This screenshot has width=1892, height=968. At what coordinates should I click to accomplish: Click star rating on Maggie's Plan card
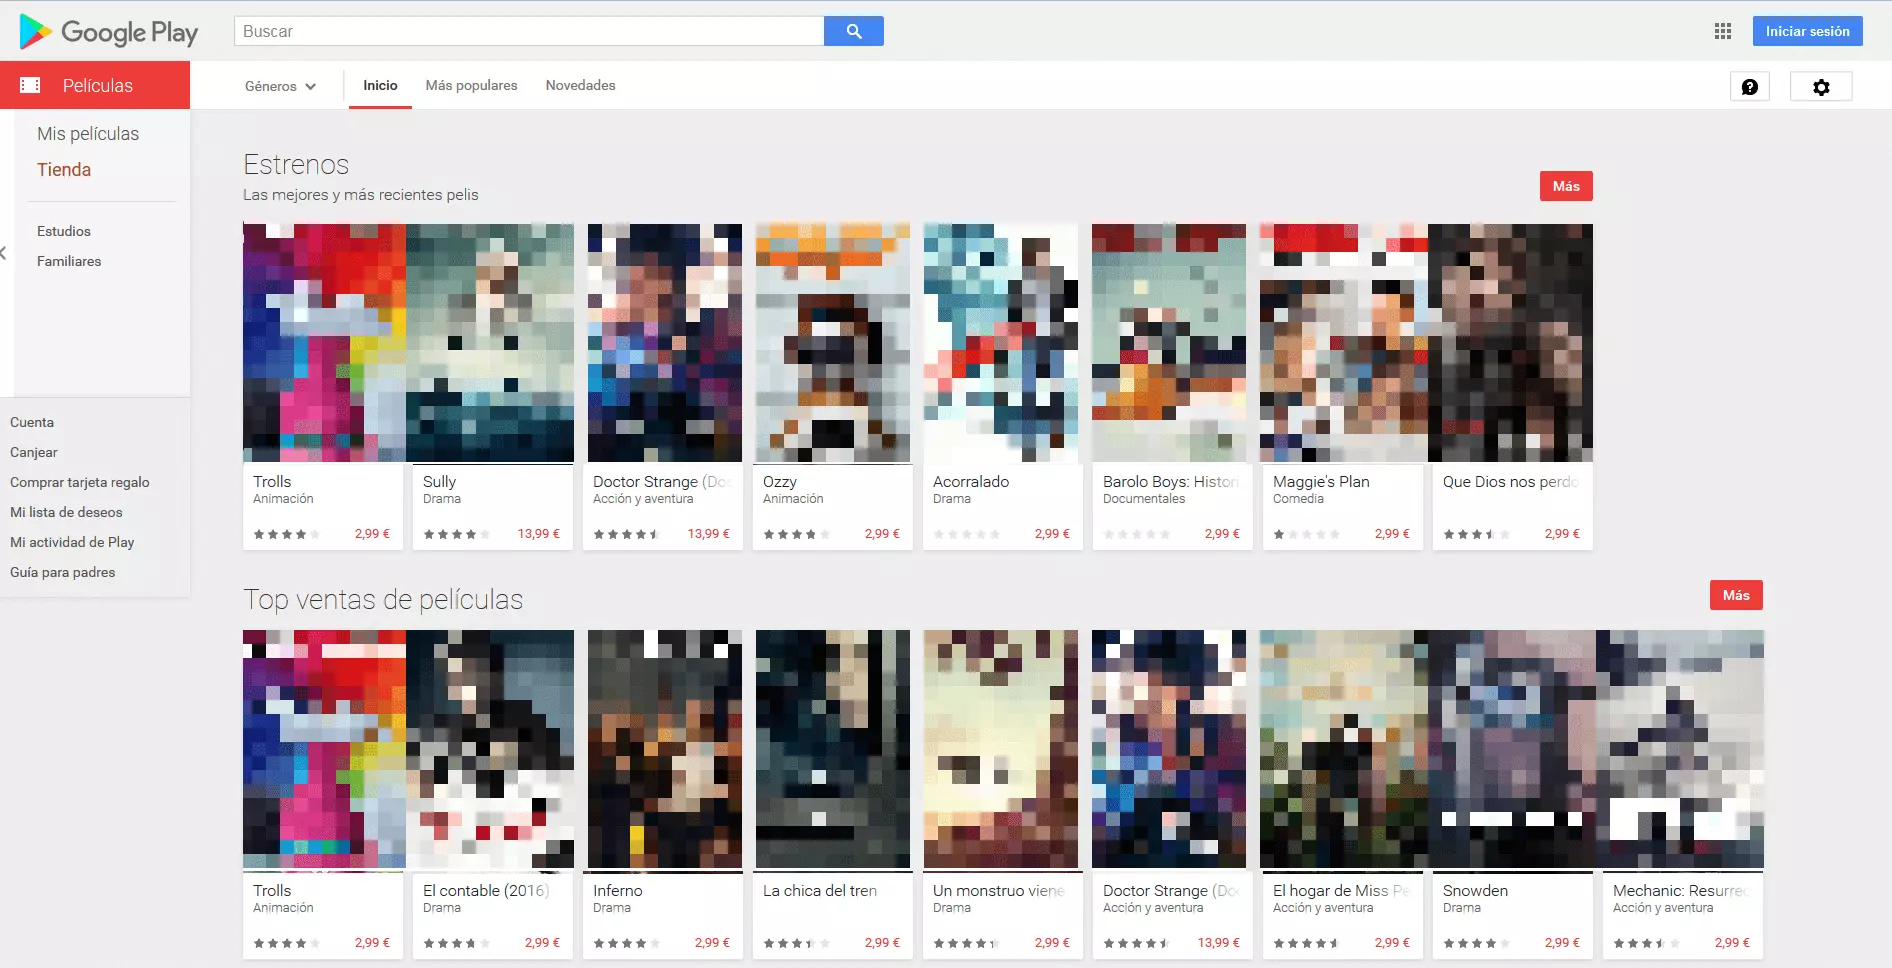[1306, 534]
